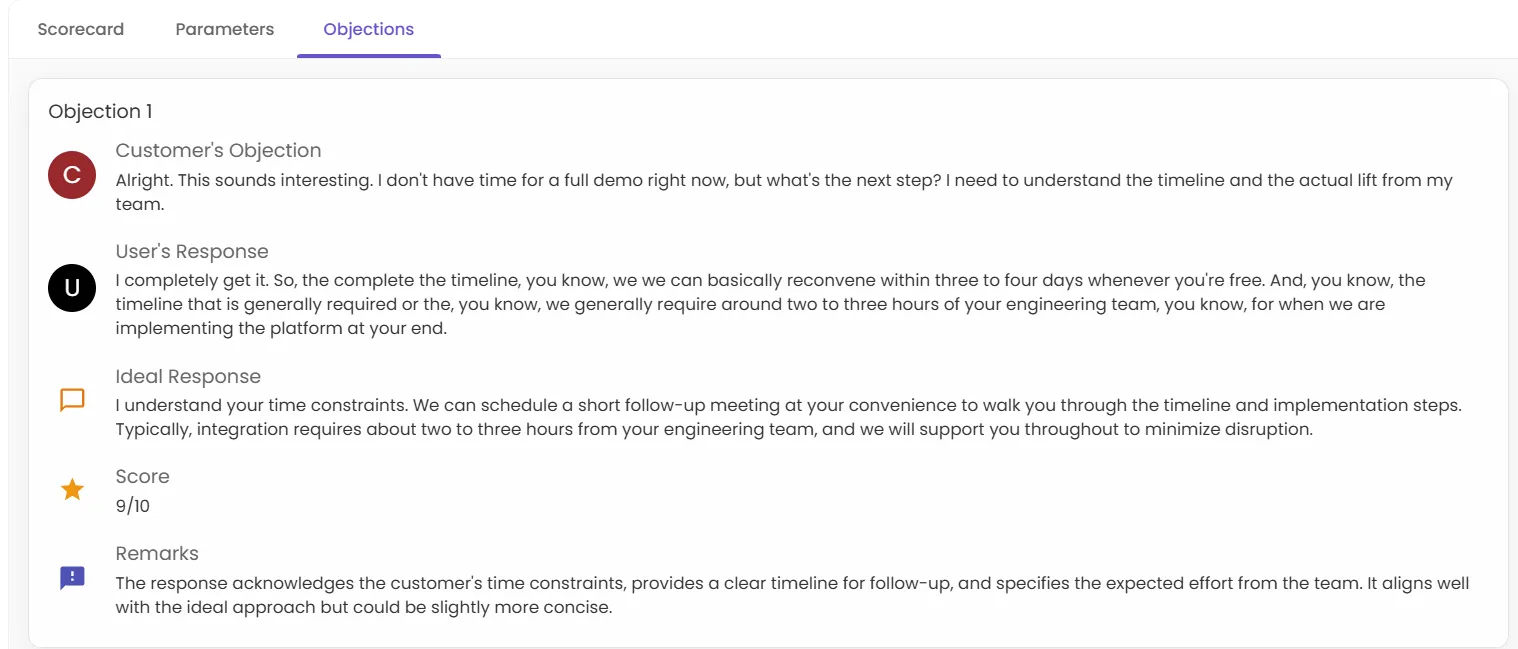
Task: Click the User's Response heading
Action: click(x=192, y=251)
